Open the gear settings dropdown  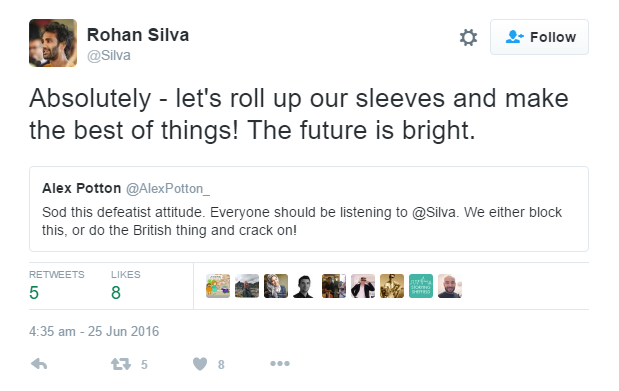(x=469, y=38)
